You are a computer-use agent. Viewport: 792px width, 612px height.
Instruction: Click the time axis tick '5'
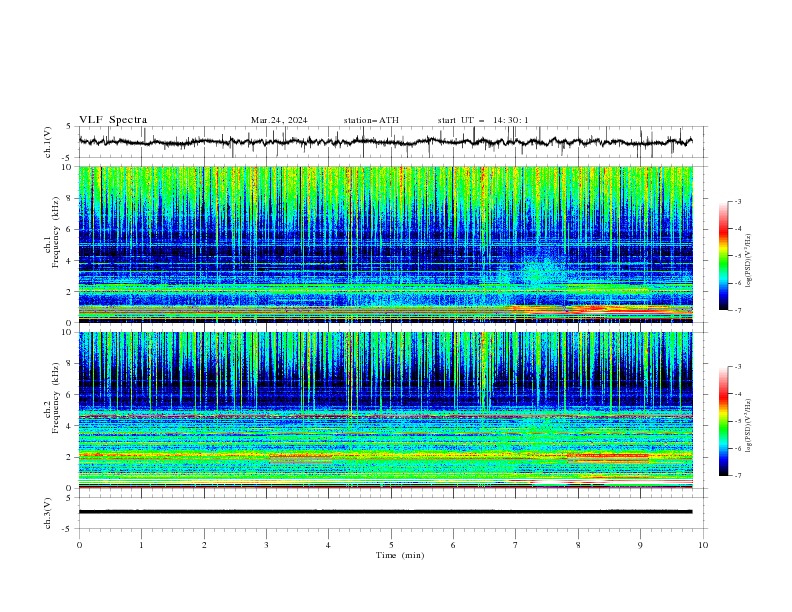pyautogui.click(x=391, y=545)
